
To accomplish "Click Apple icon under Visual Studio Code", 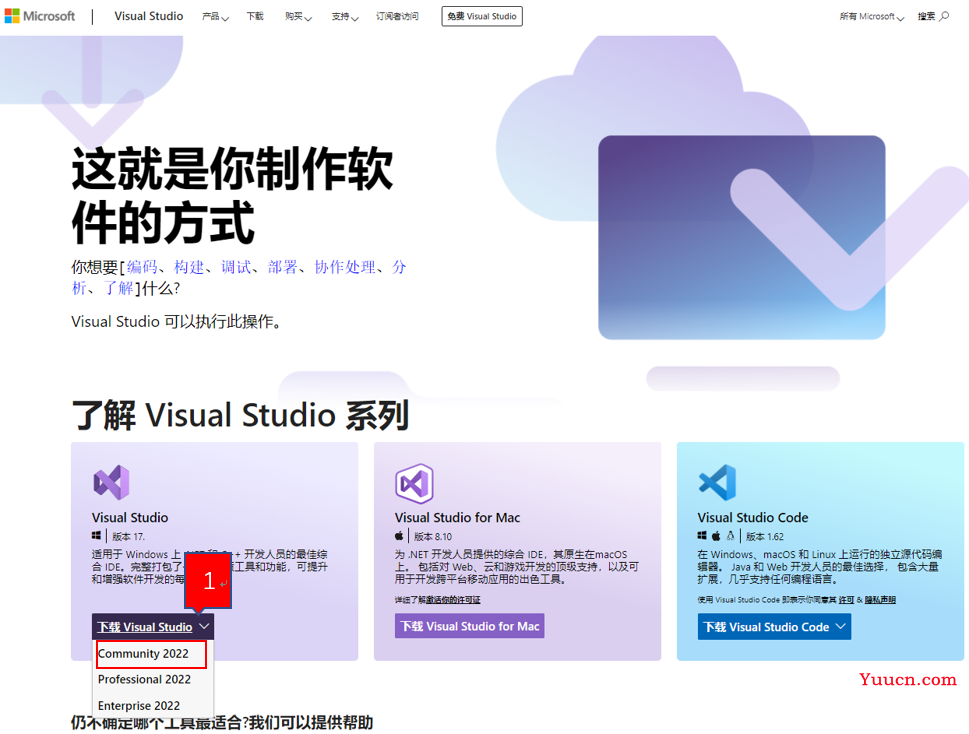I will 716,536.
